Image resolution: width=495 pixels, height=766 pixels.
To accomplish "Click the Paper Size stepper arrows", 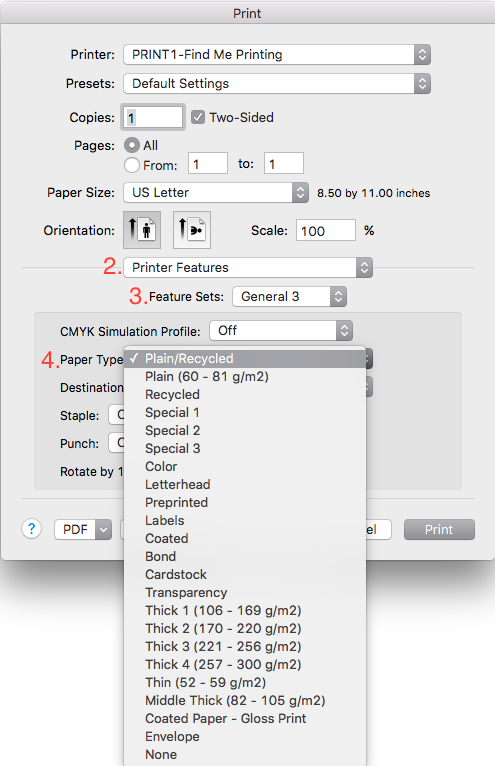I will [x=301, y=192].
